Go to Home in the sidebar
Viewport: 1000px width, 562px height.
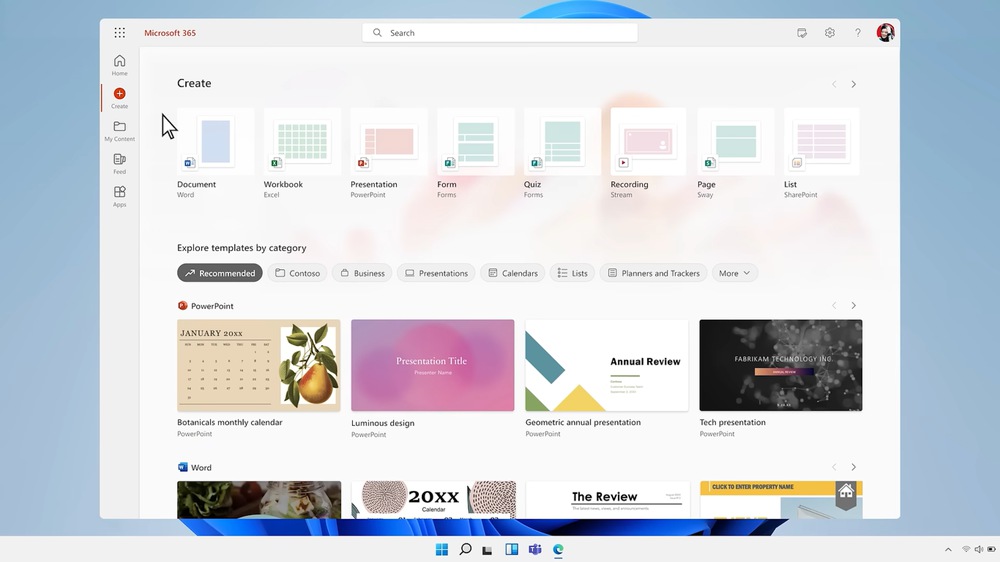tap(119, 65)
